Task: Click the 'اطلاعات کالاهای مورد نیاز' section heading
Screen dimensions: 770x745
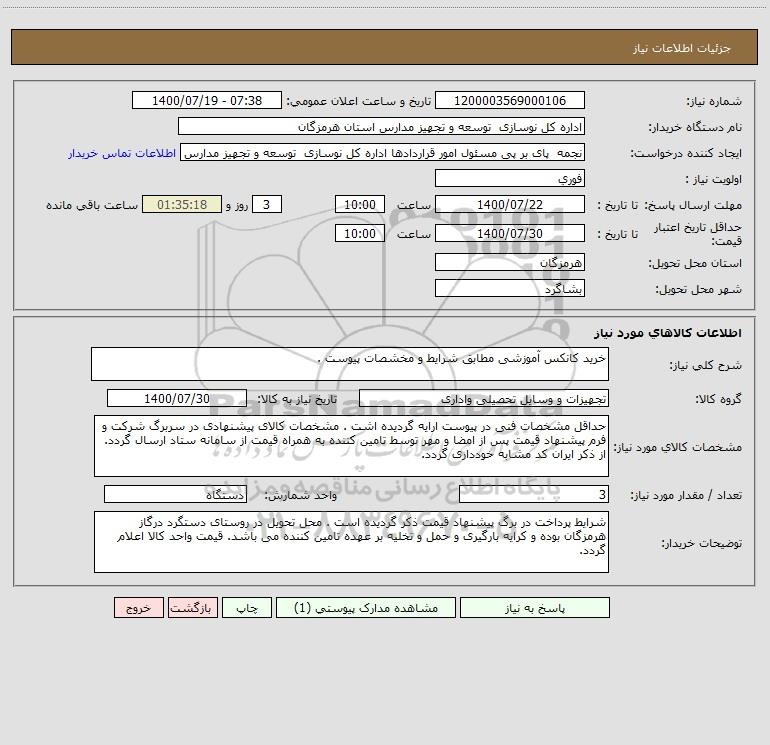Action: [x=668, y=333]
